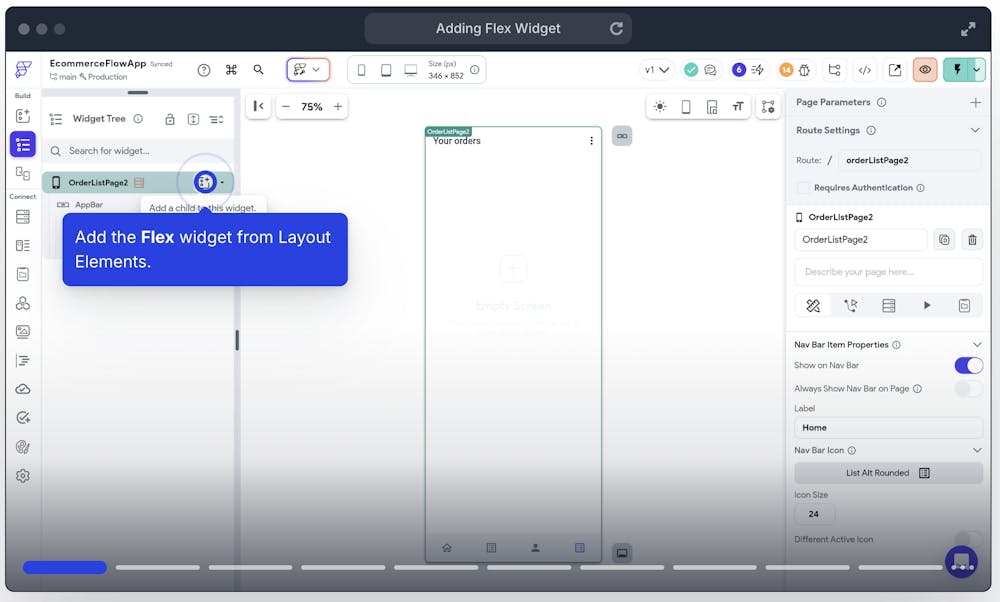Switch canvas to desktop preview icon
The width and height of the screenshot is (1000, 602).
[410, 69]
